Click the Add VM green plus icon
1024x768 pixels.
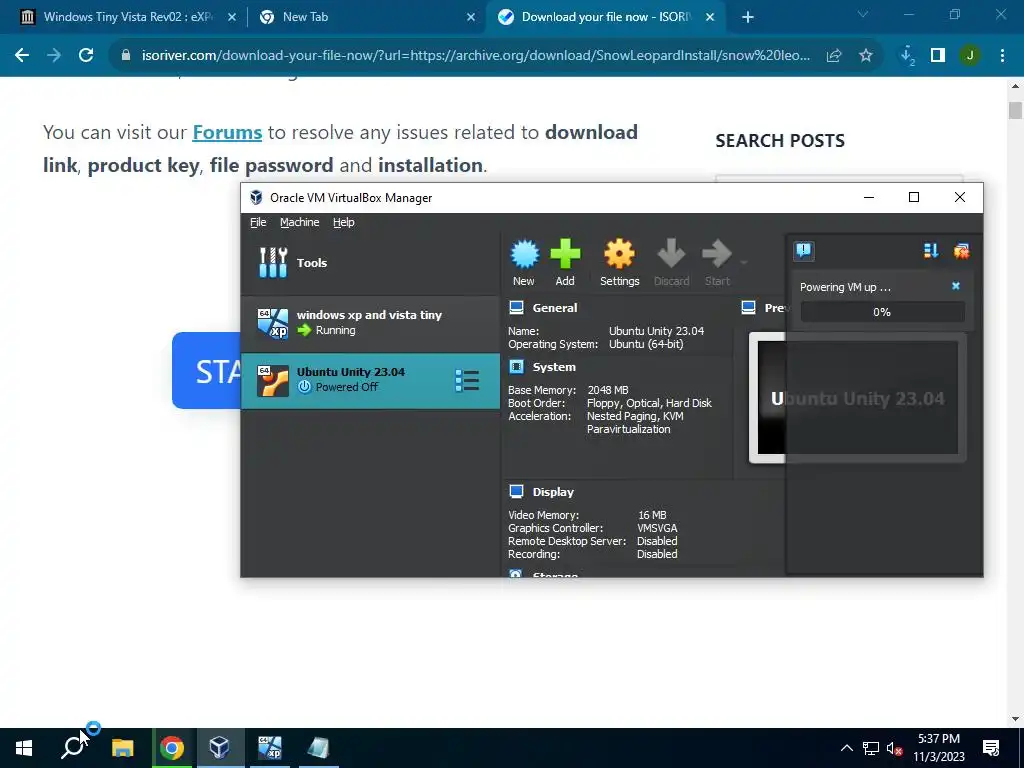(565, 263)
